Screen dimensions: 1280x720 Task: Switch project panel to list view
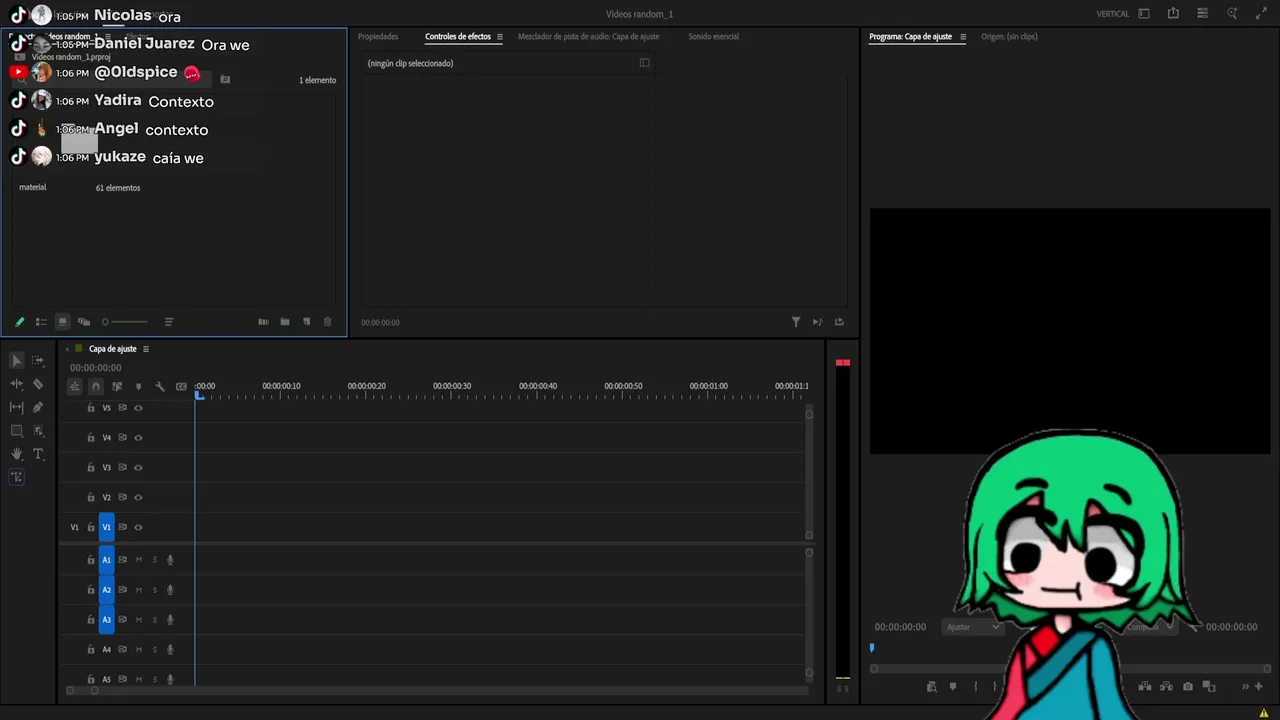[x=41, y=322]
